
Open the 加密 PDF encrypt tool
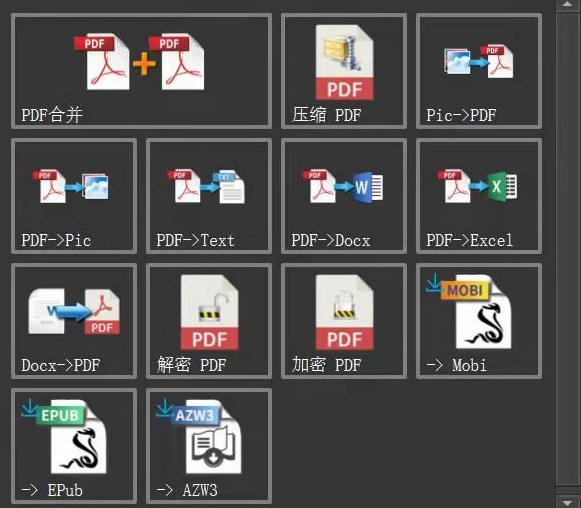click(x=344, y=321)
